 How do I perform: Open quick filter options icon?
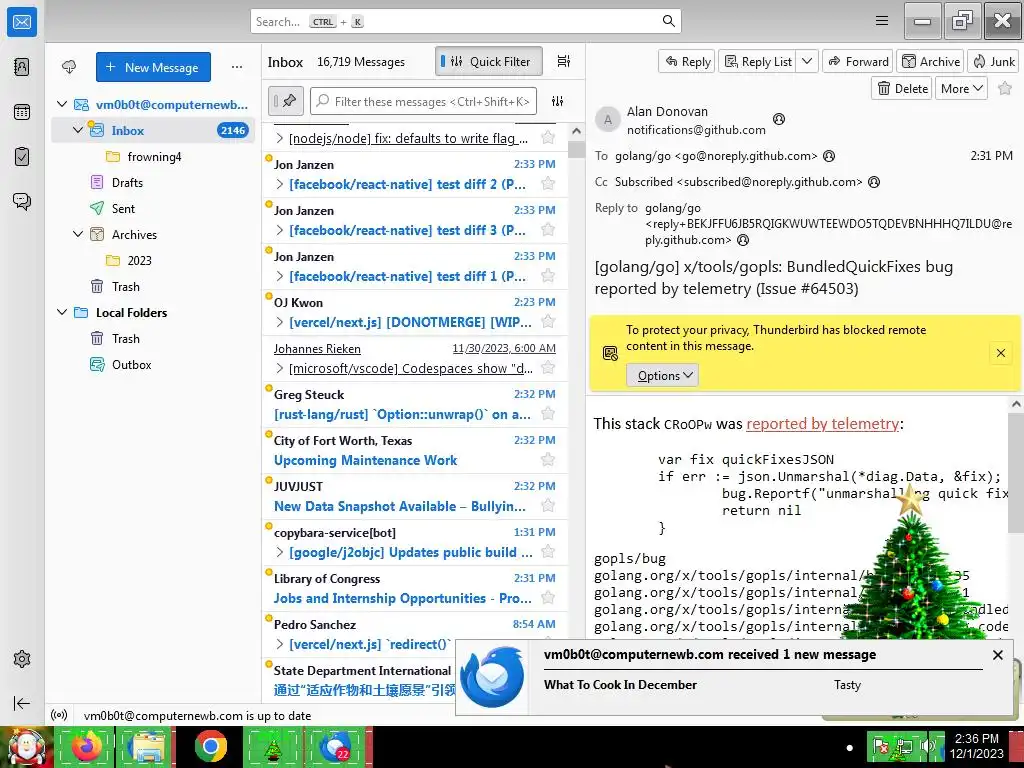(x=557, y=101)
